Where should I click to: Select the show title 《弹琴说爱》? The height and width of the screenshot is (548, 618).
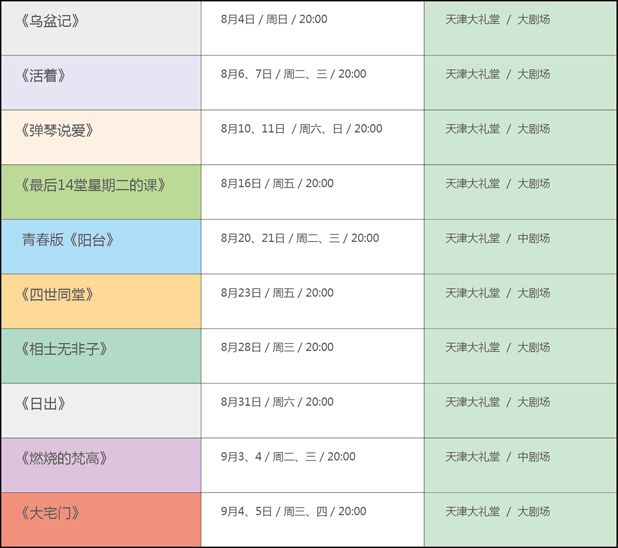point(57,130)
